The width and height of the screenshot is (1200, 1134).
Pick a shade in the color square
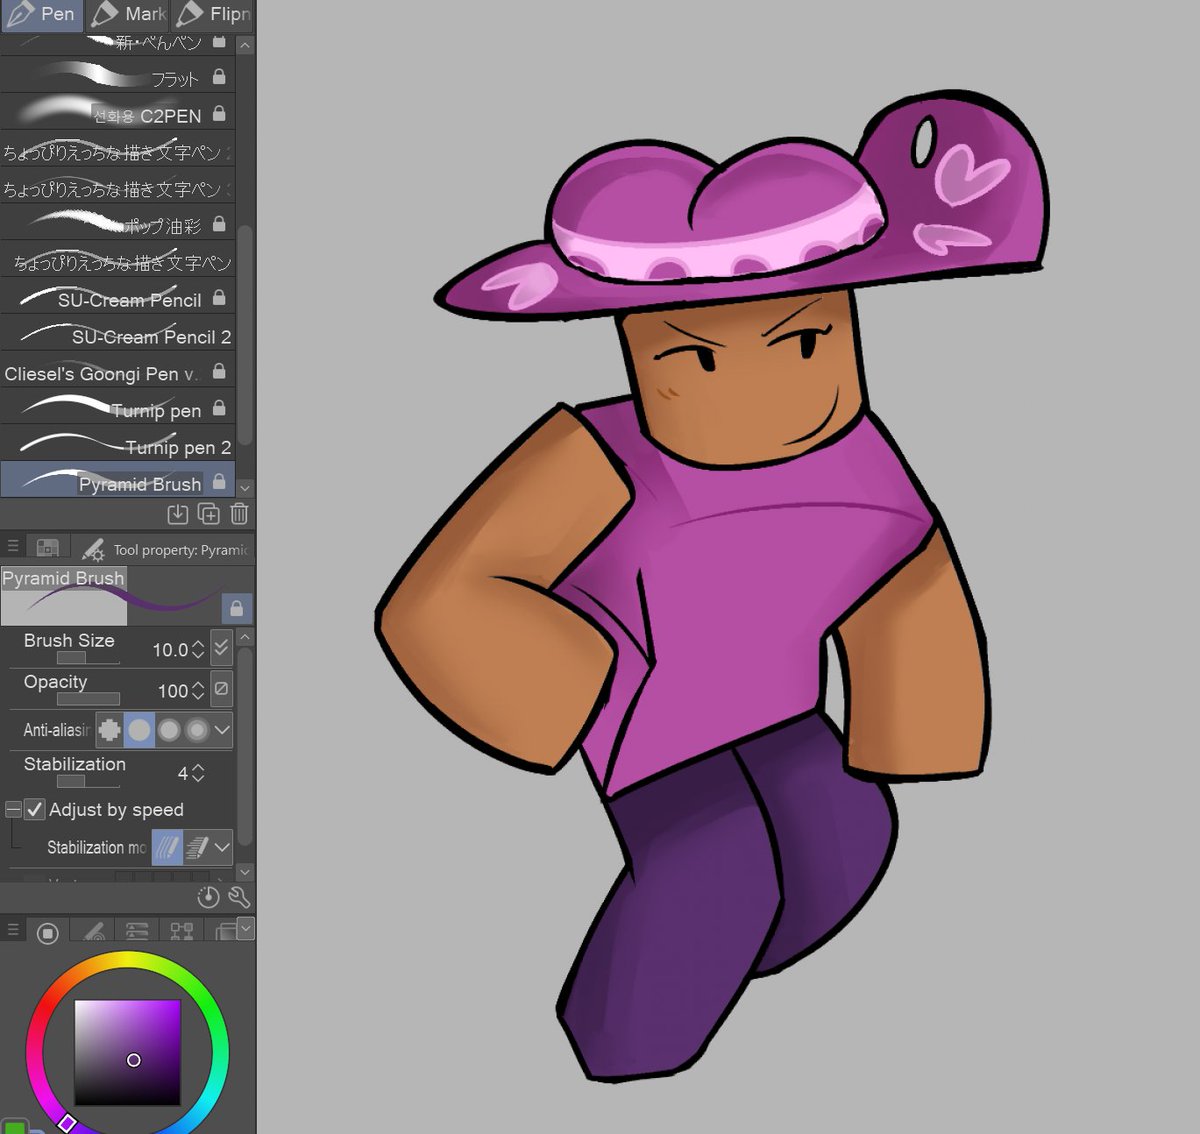[x=128, y=1052]
